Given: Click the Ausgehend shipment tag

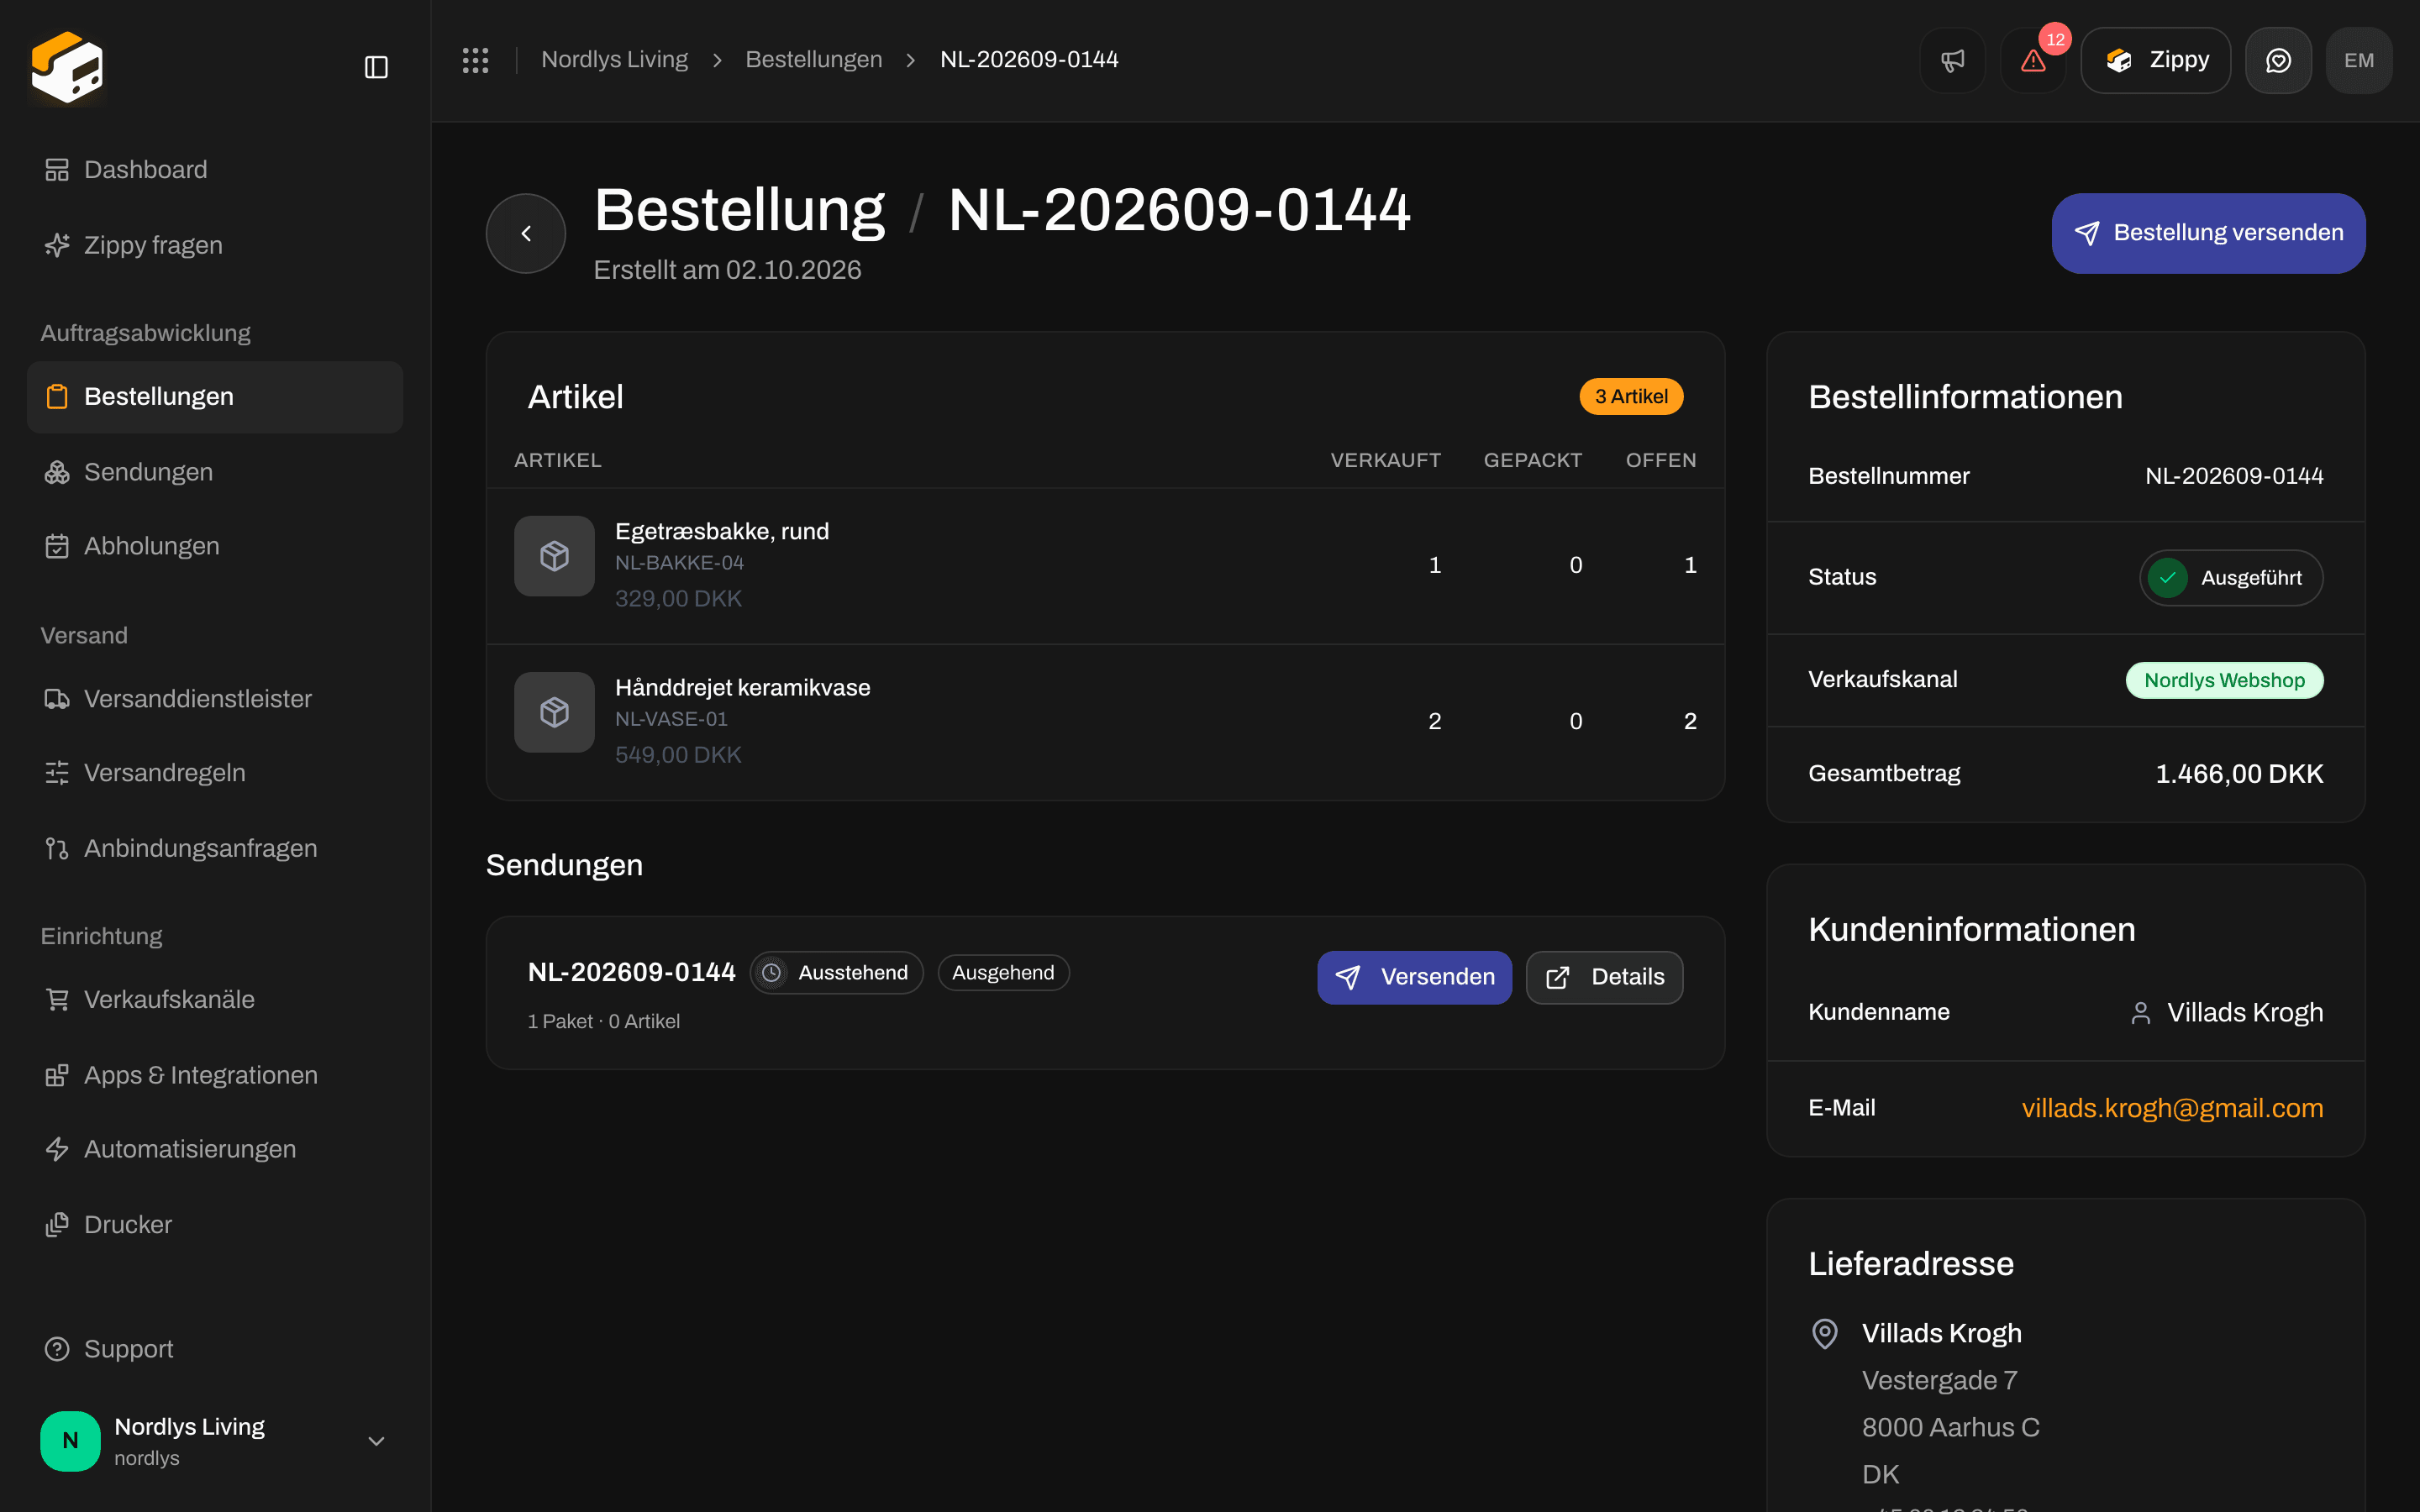Looking at the screenshot, I should (x=1003, y=973).
